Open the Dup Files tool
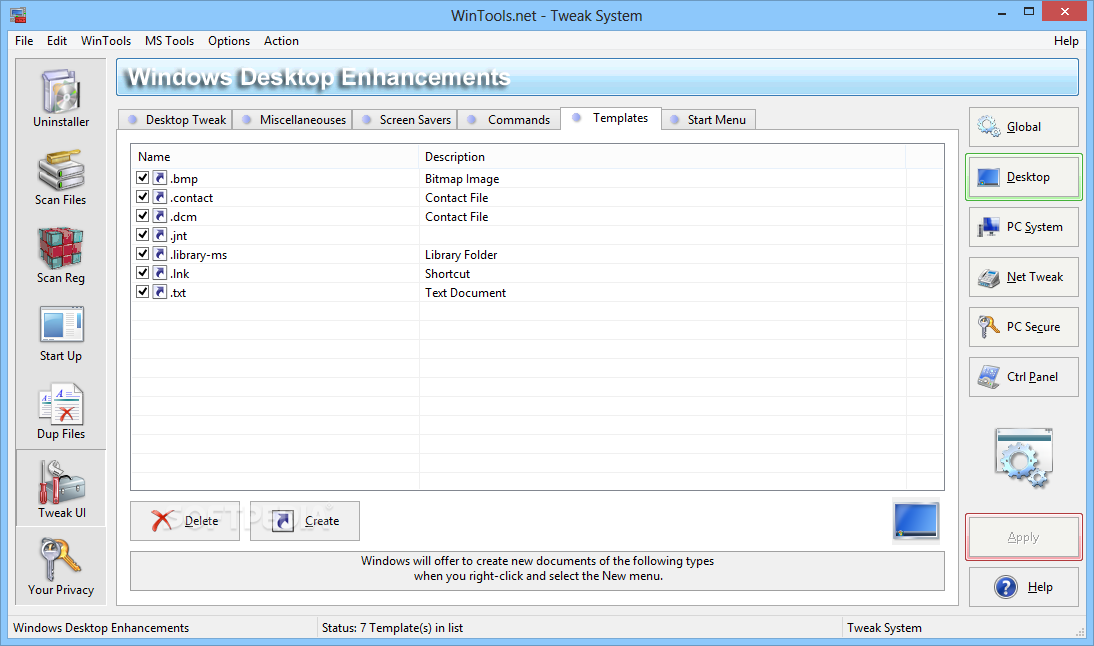Viewport: 1094px width, 646px height. click(x=61, y=411)
